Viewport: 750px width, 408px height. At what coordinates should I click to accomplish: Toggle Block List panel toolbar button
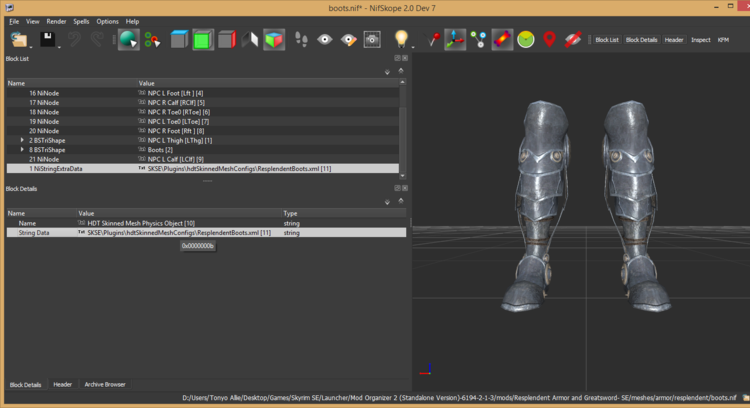pos(607,40)
